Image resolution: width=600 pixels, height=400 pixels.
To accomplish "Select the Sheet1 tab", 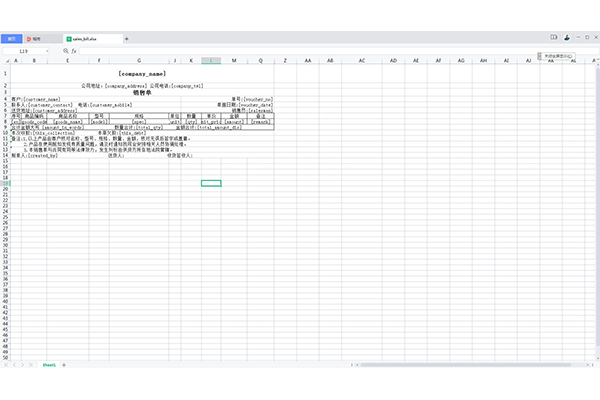I will pos(49,365).
